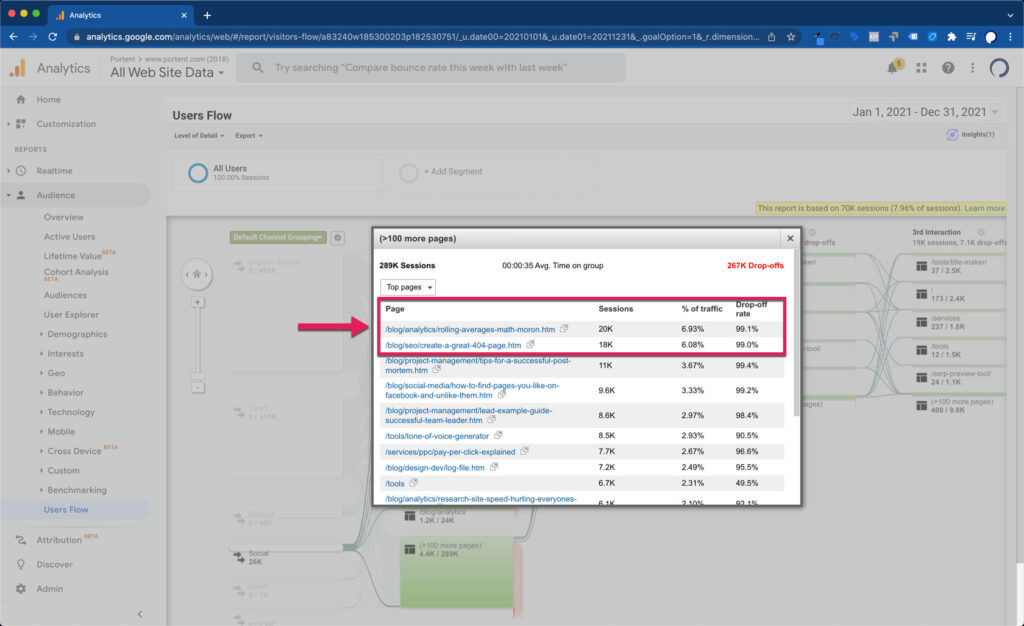Open log-file.htm external link icon
The height and width of the screenshot is (626, 1024).
(x=494, y=467)
